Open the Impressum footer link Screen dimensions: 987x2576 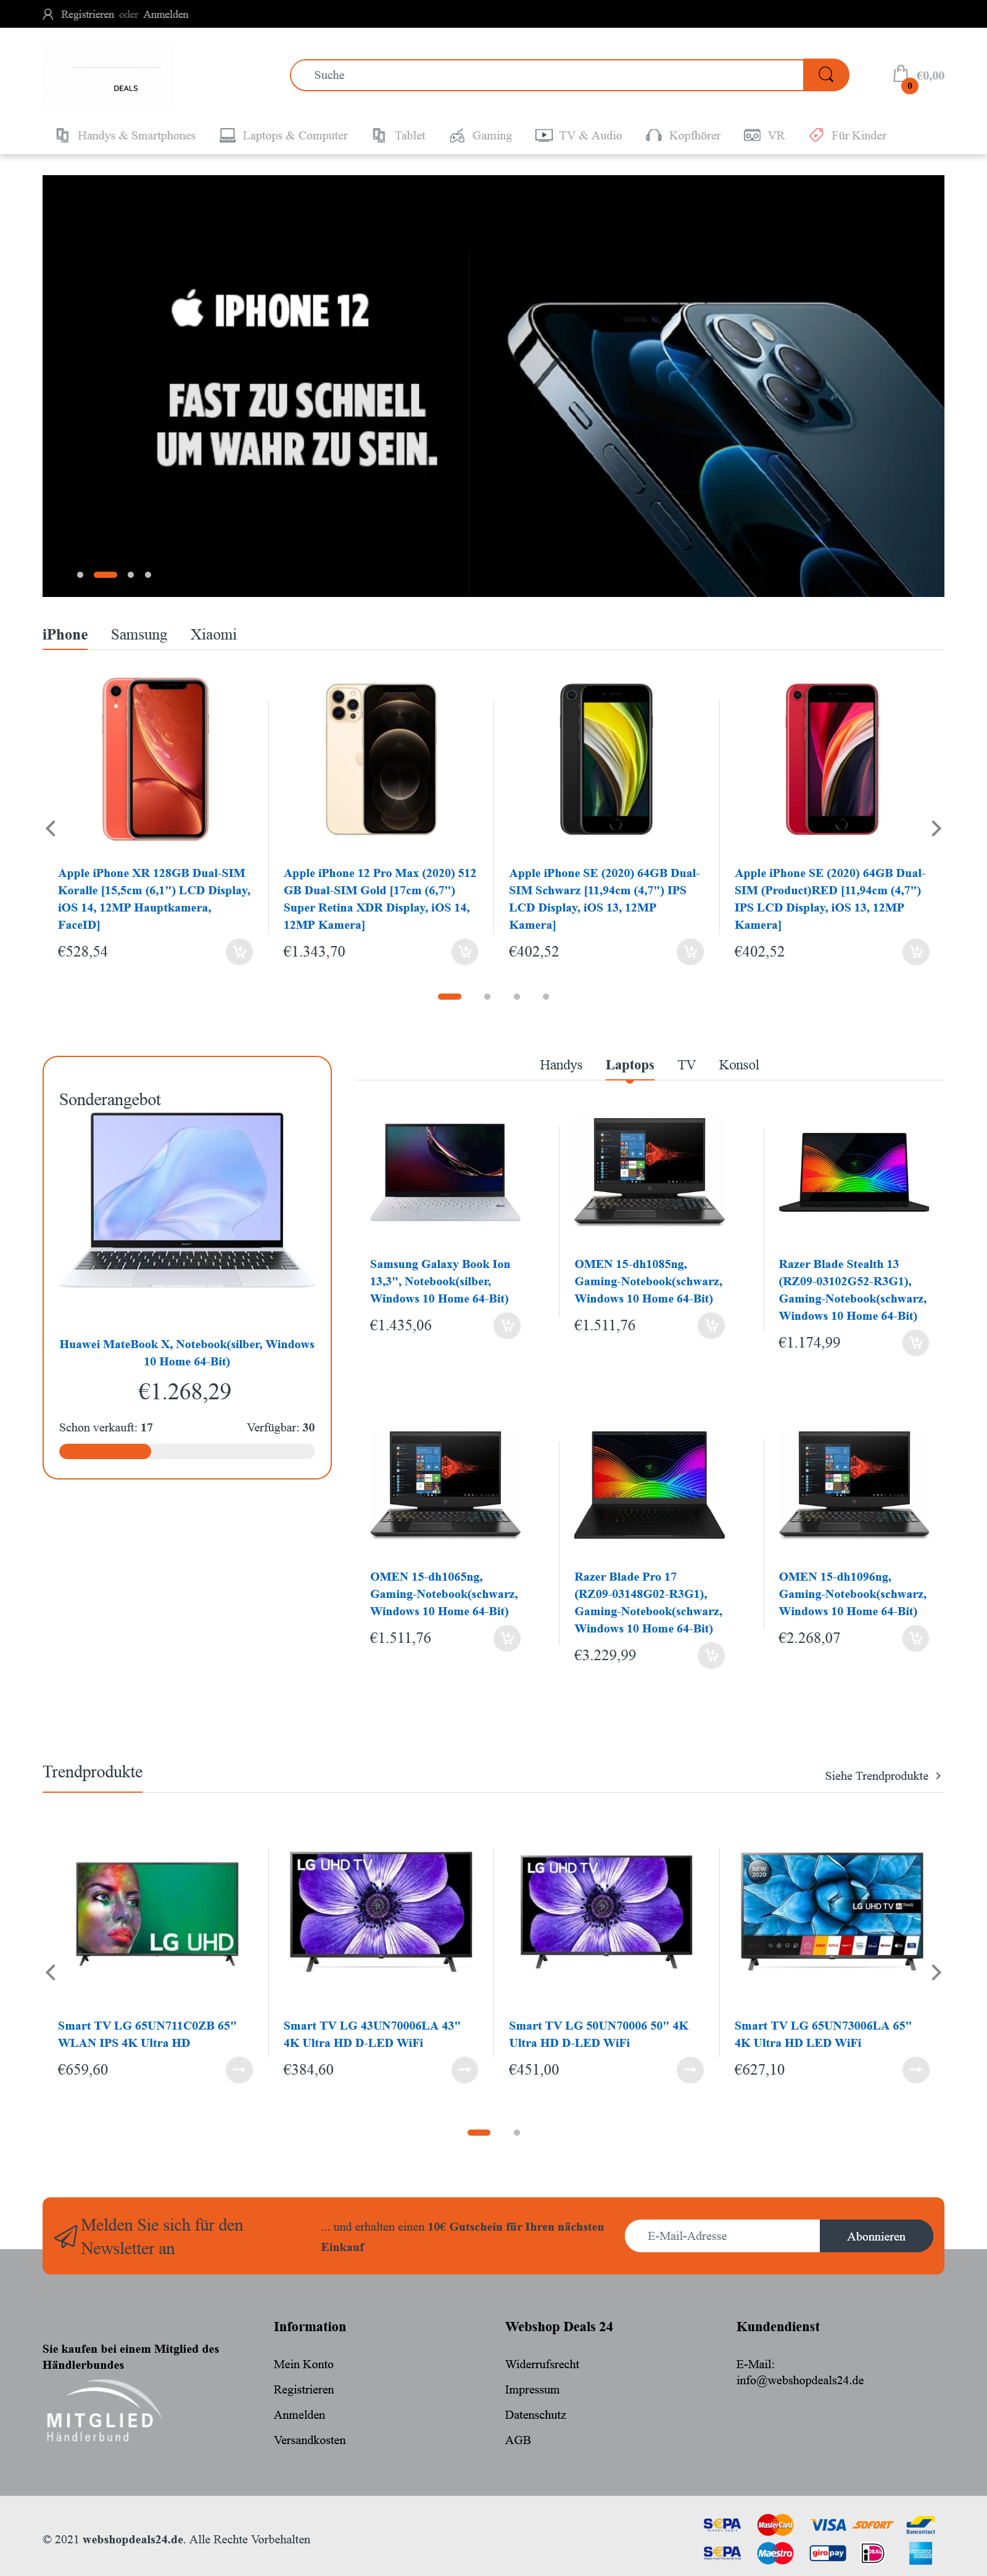(532, 2390)
